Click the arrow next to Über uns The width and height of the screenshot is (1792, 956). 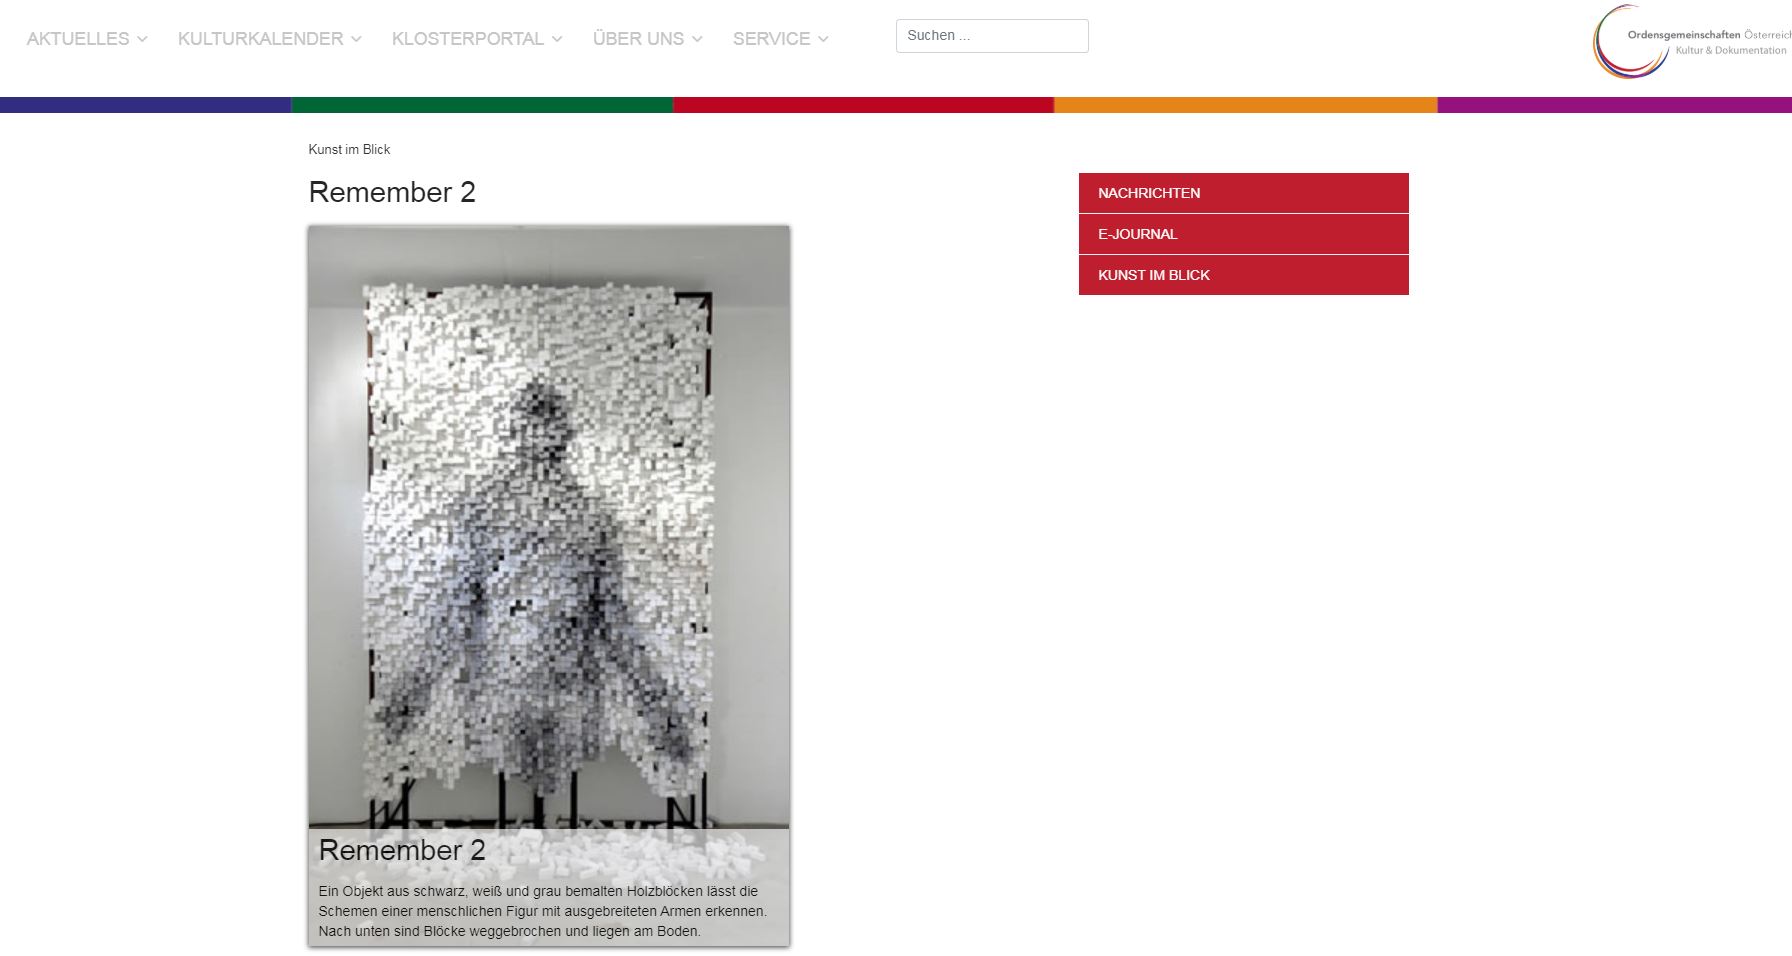pyautogui.click(x=697, y=39)
